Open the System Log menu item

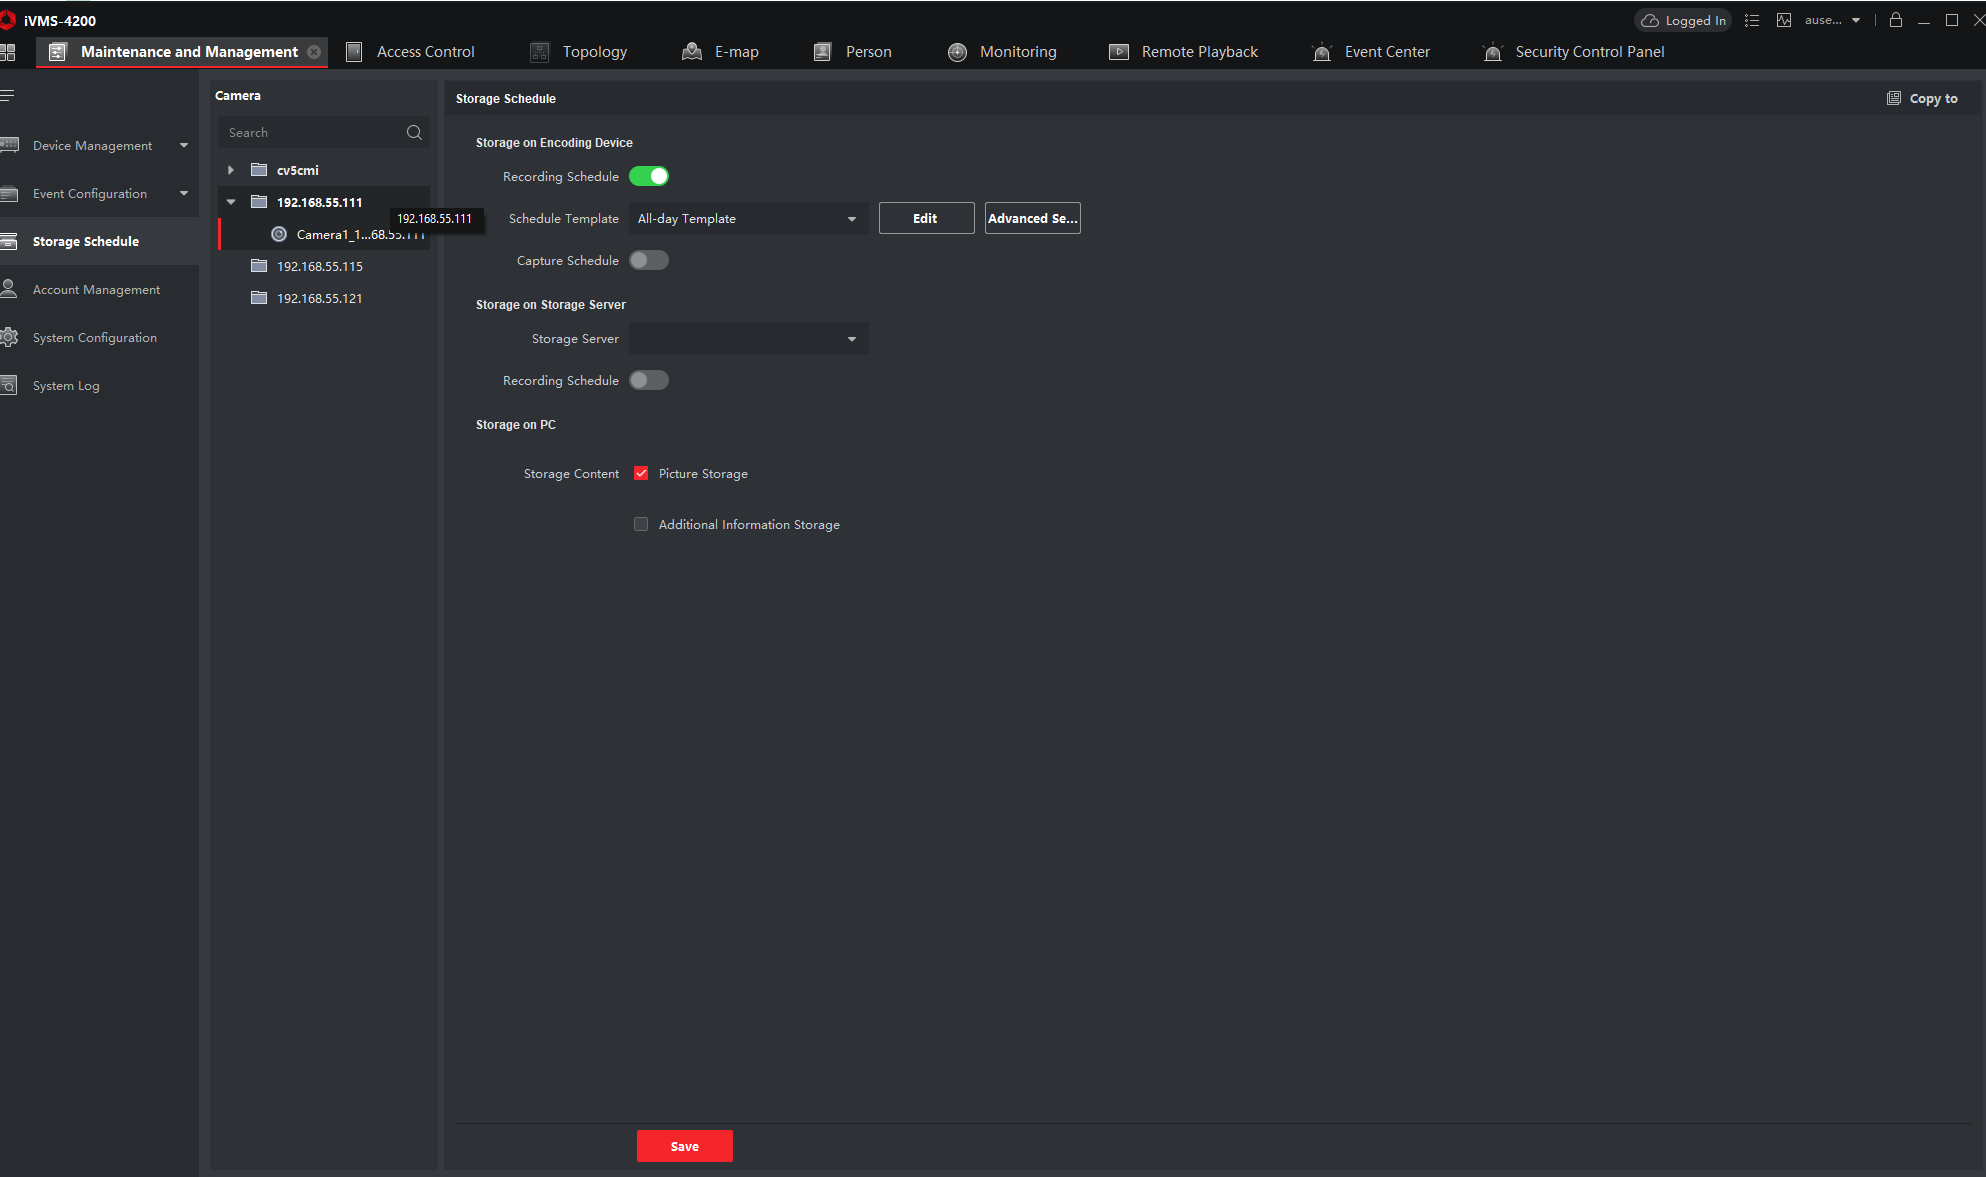click(66, 386)
